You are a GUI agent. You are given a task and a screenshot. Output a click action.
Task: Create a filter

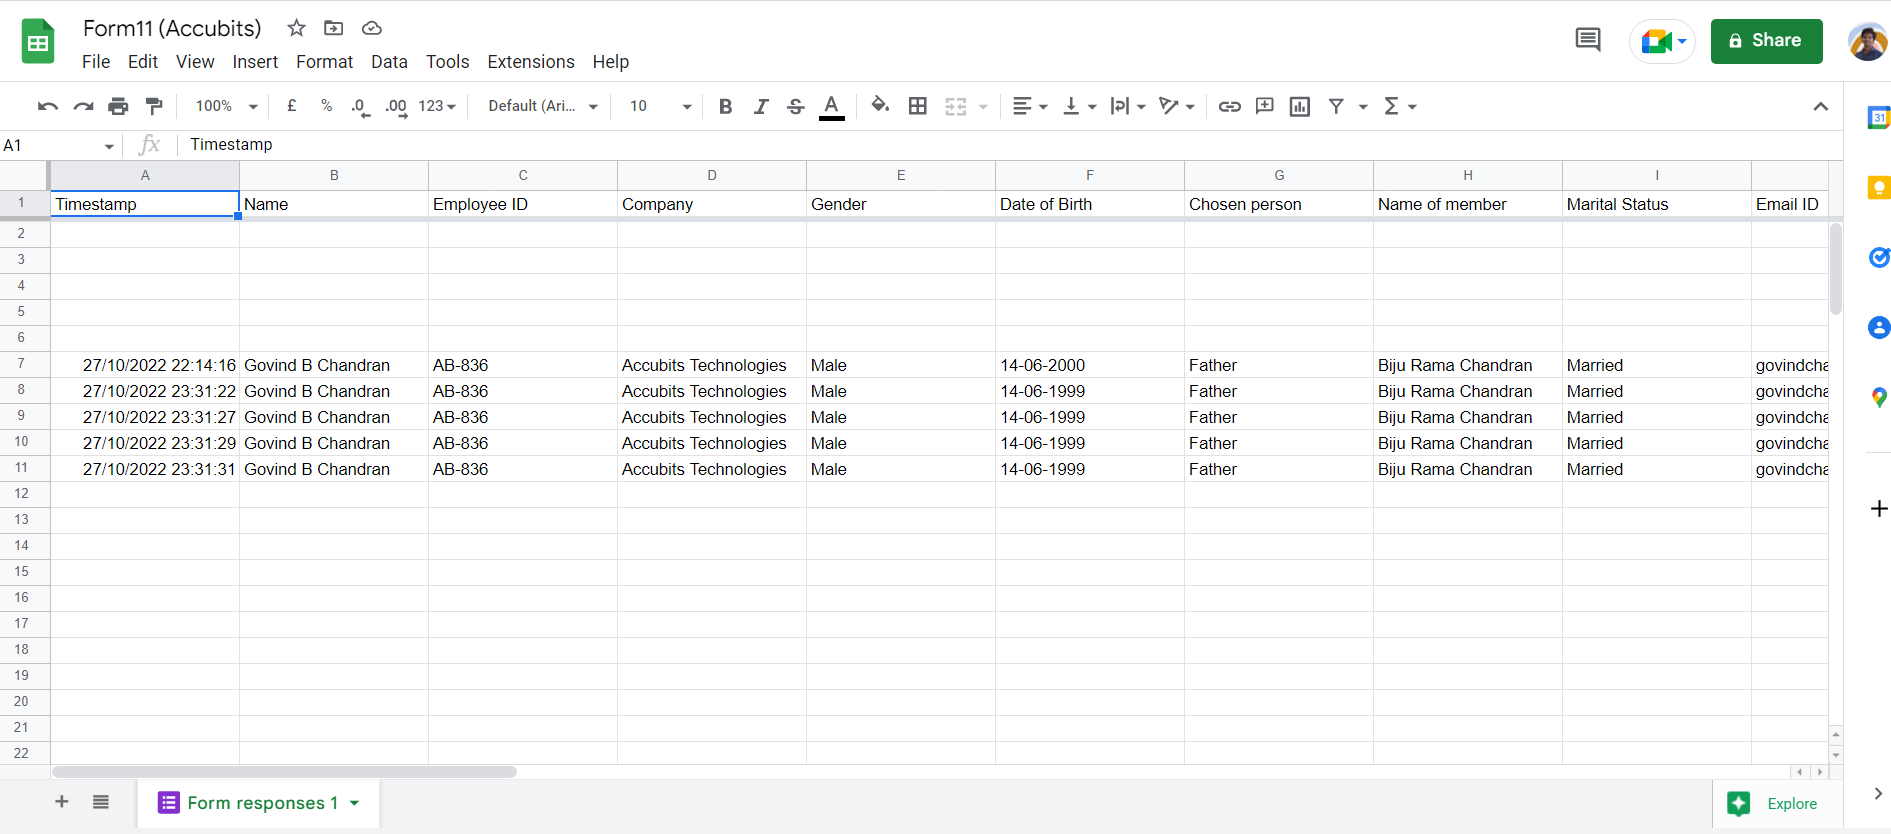1336,106
